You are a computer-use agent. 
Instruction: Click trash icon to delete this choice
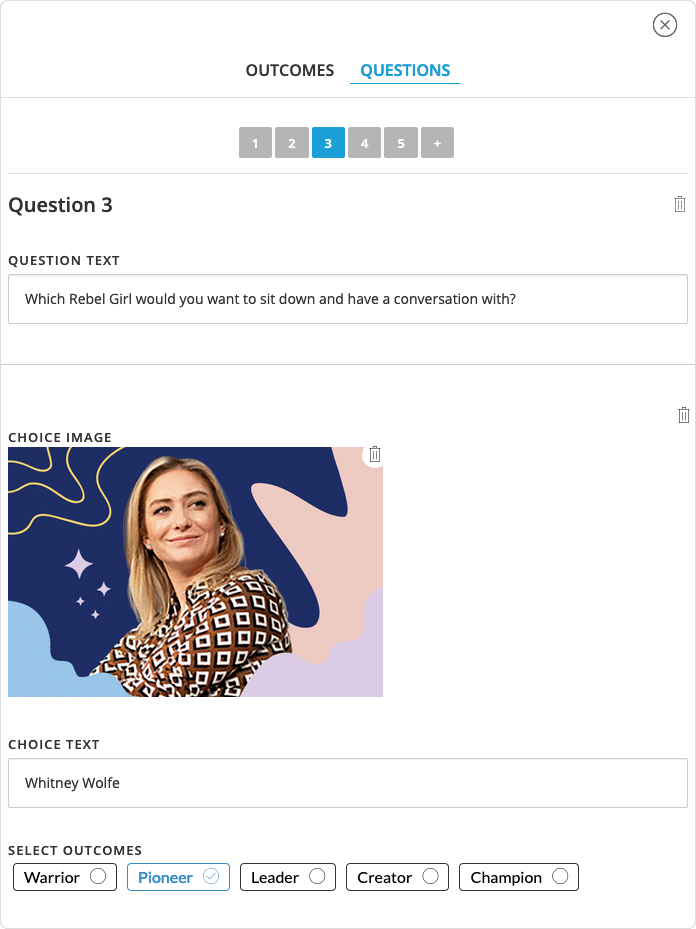click(x=684, y=415)
